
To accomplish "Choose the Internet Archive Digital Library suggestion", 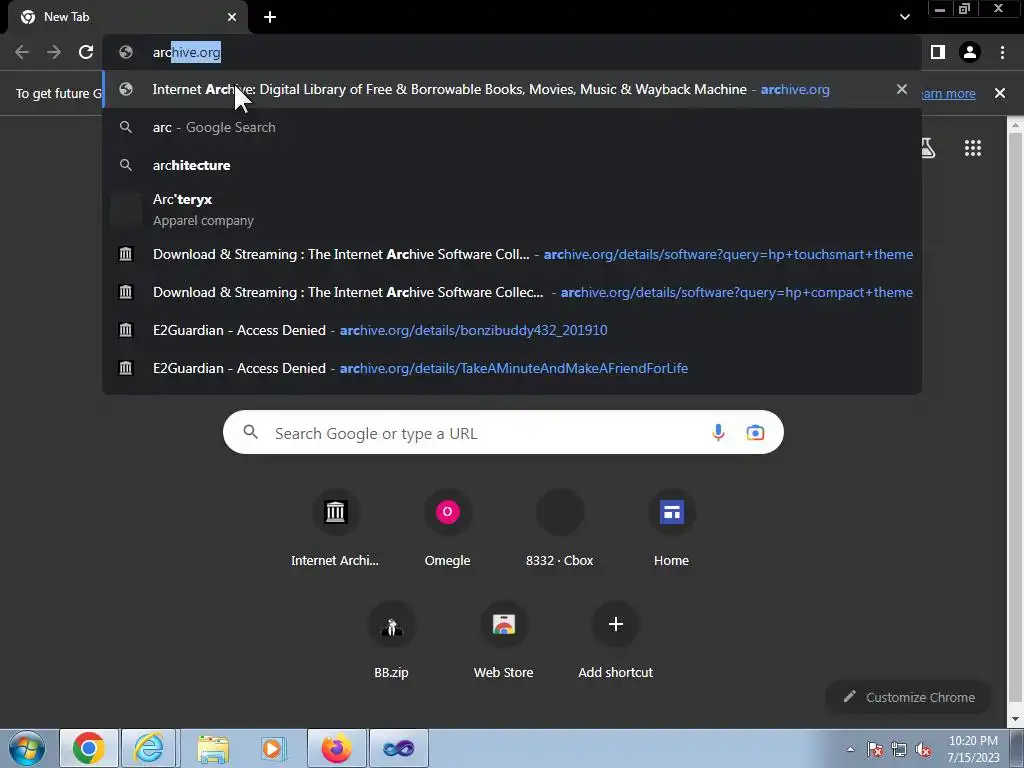I will 512,89.
